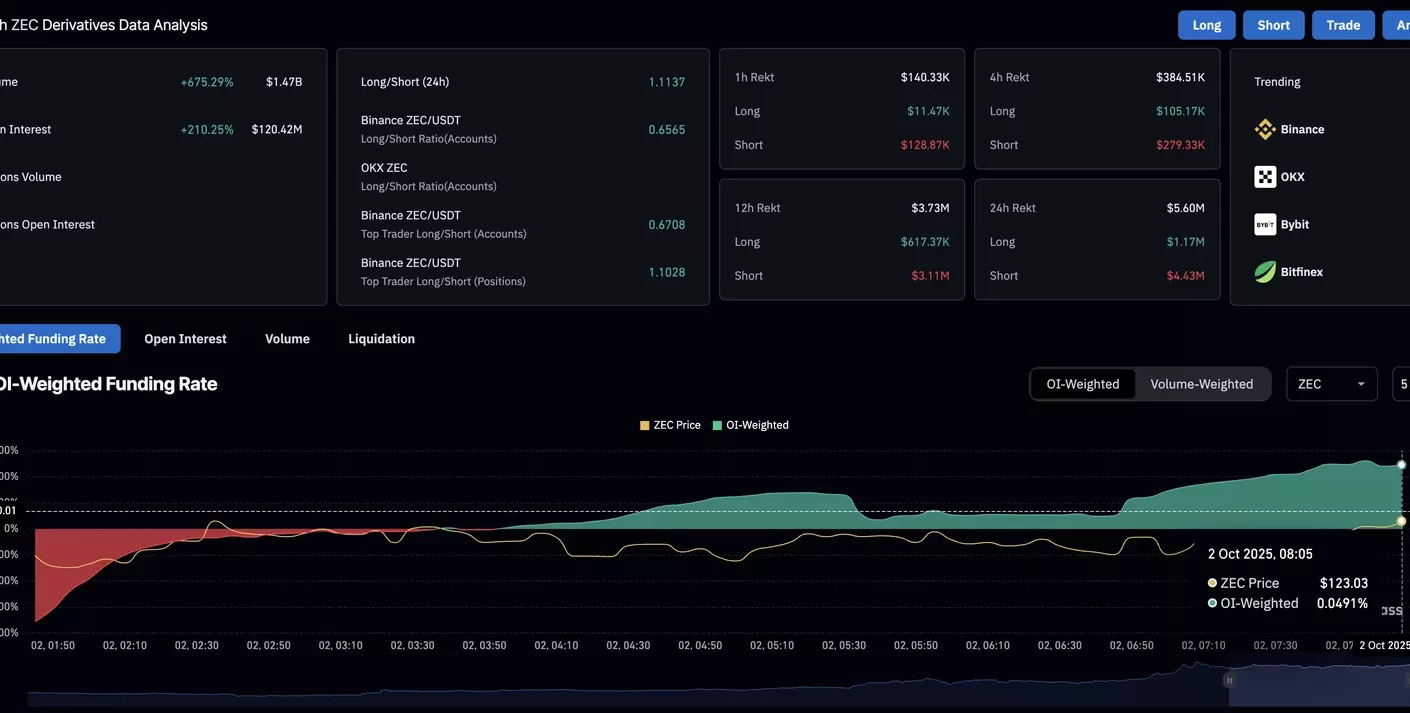Screen dimensions: 1410x713
Task: Click the OI-Weighted data point marker on chart
Action: tap(1402, 465)
